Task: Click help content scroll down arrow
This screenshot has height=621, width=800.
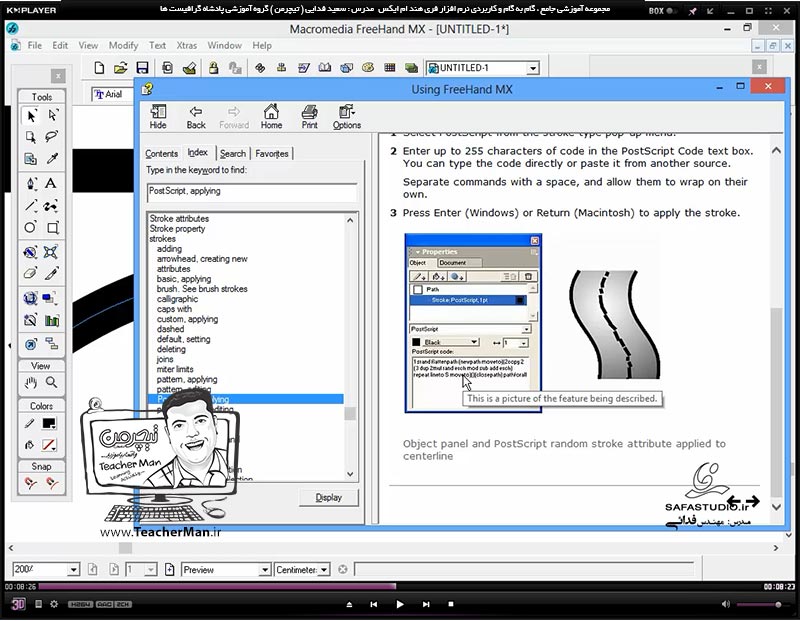Action: click(776, 507)
